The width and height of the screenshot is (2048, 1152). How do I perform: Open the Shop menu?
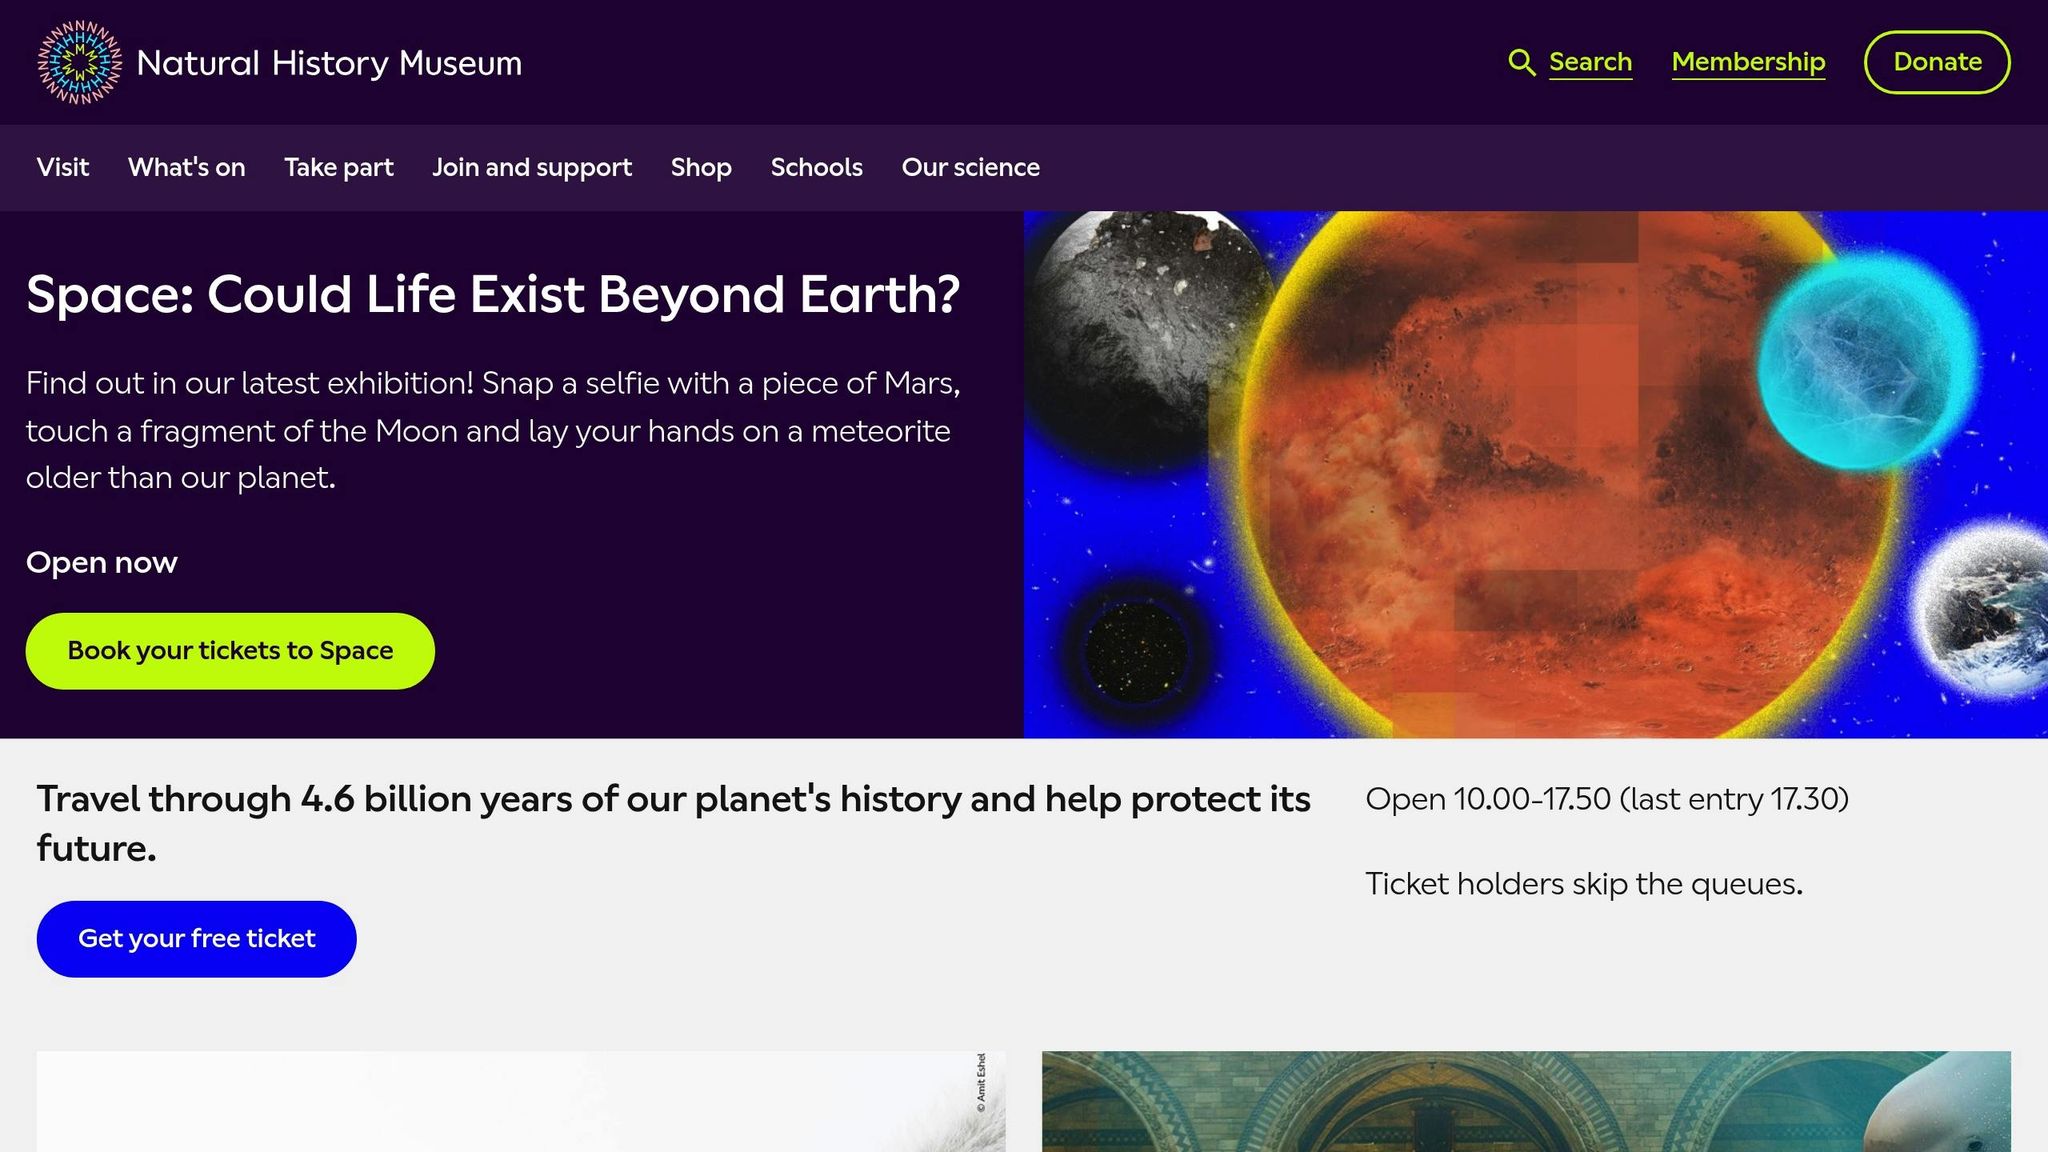tap(701, 168)
